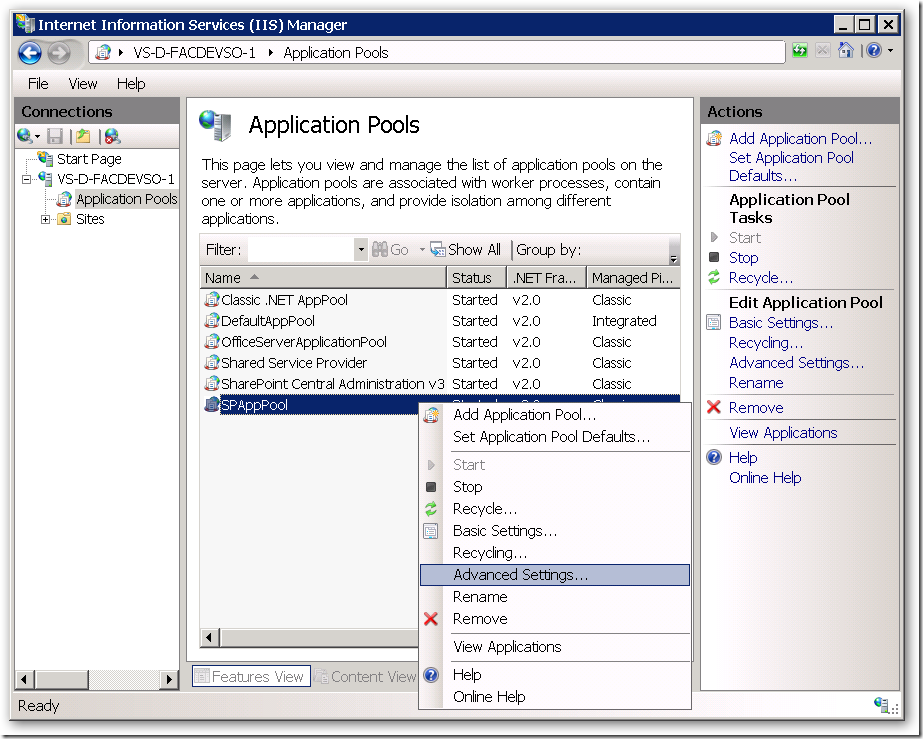
Task: Click Basic Settings link in Actions pane
Action: (781, 323)
